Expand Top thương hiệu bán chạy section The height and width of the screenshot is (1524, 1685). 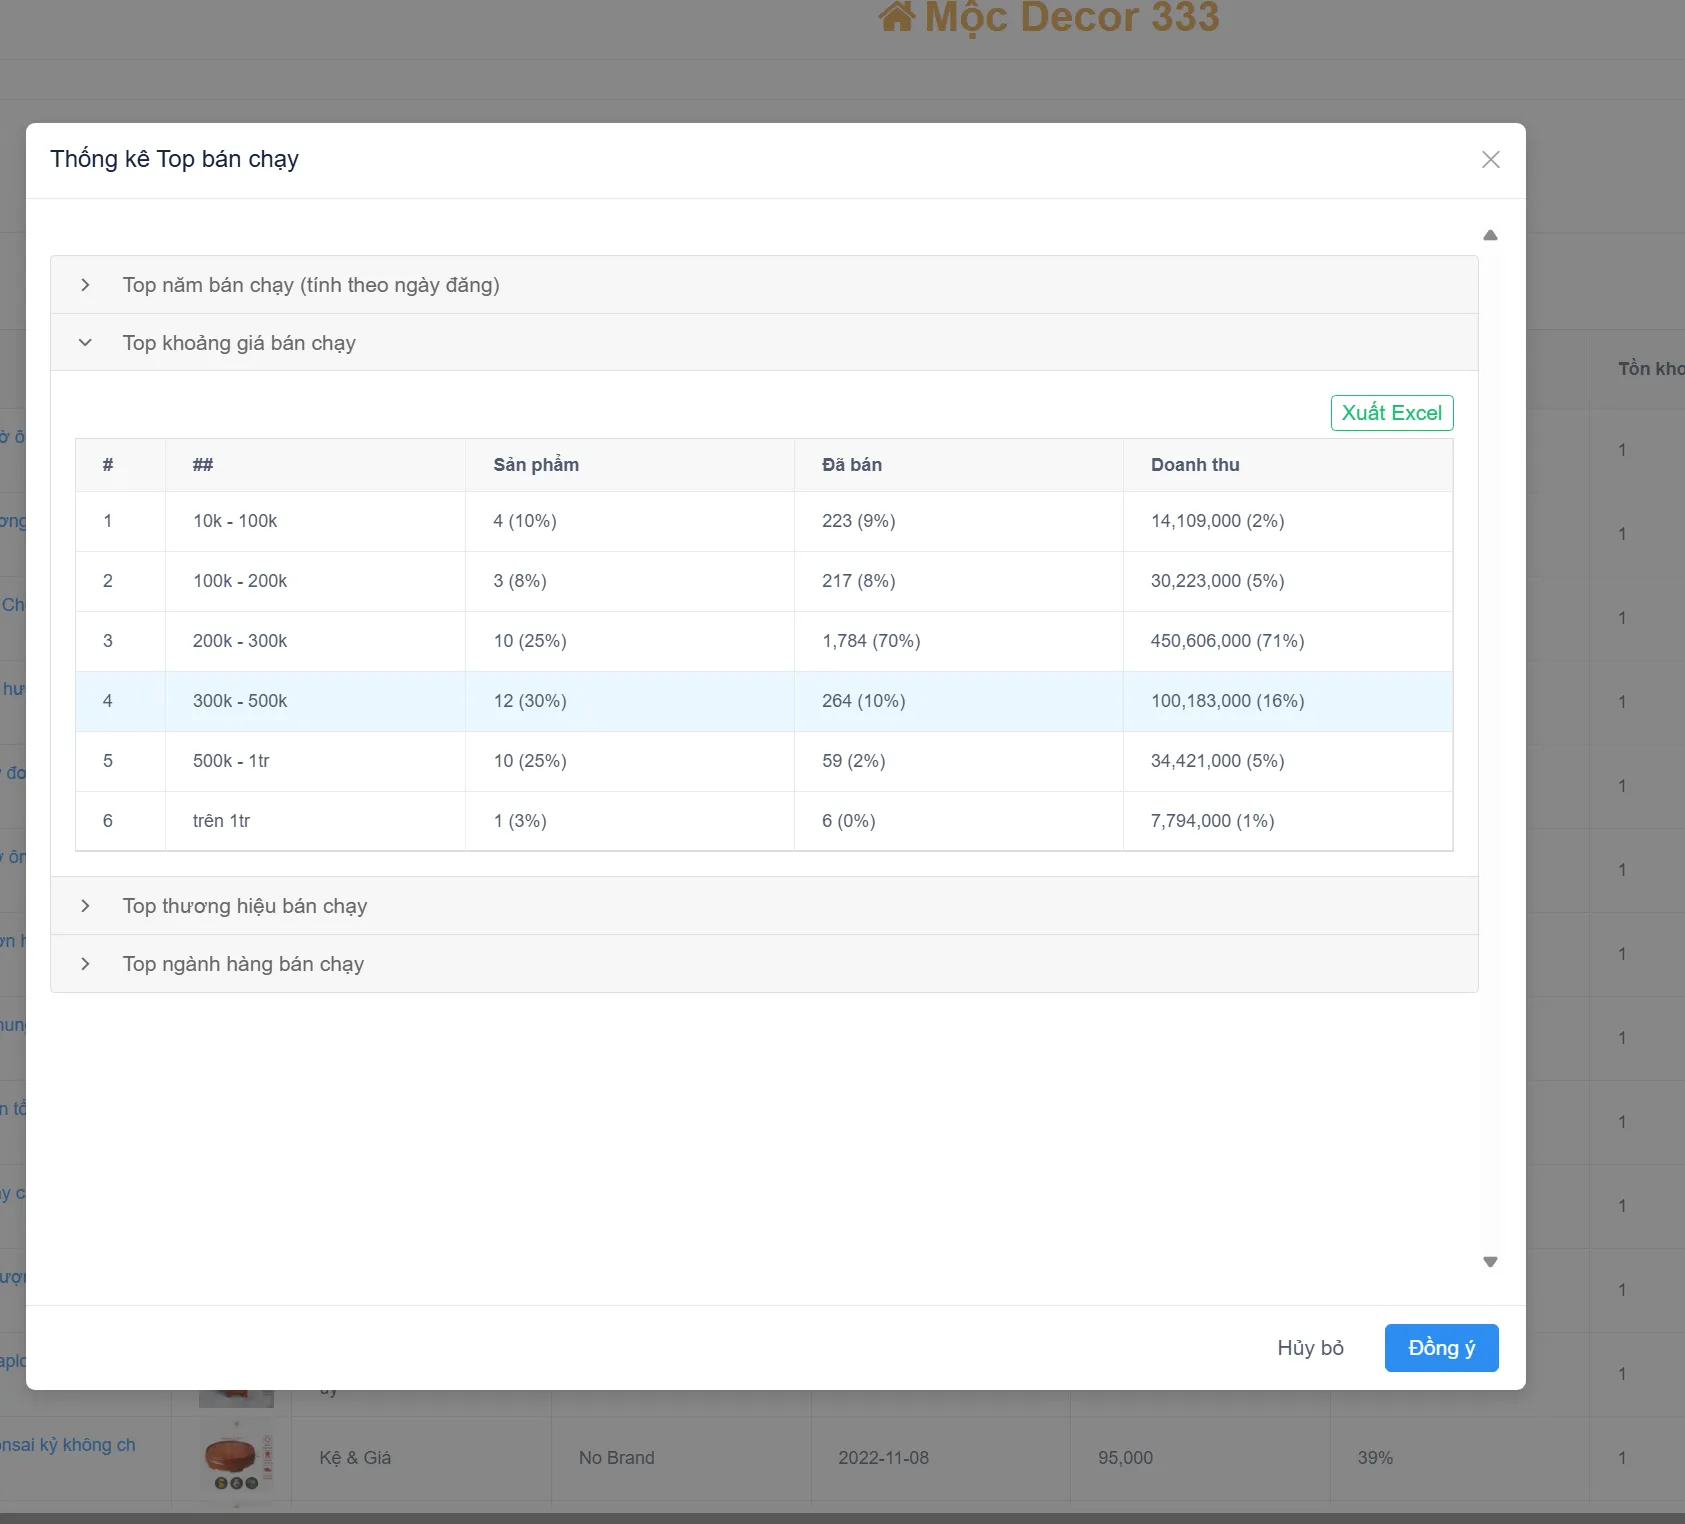(x=764, y=906)
